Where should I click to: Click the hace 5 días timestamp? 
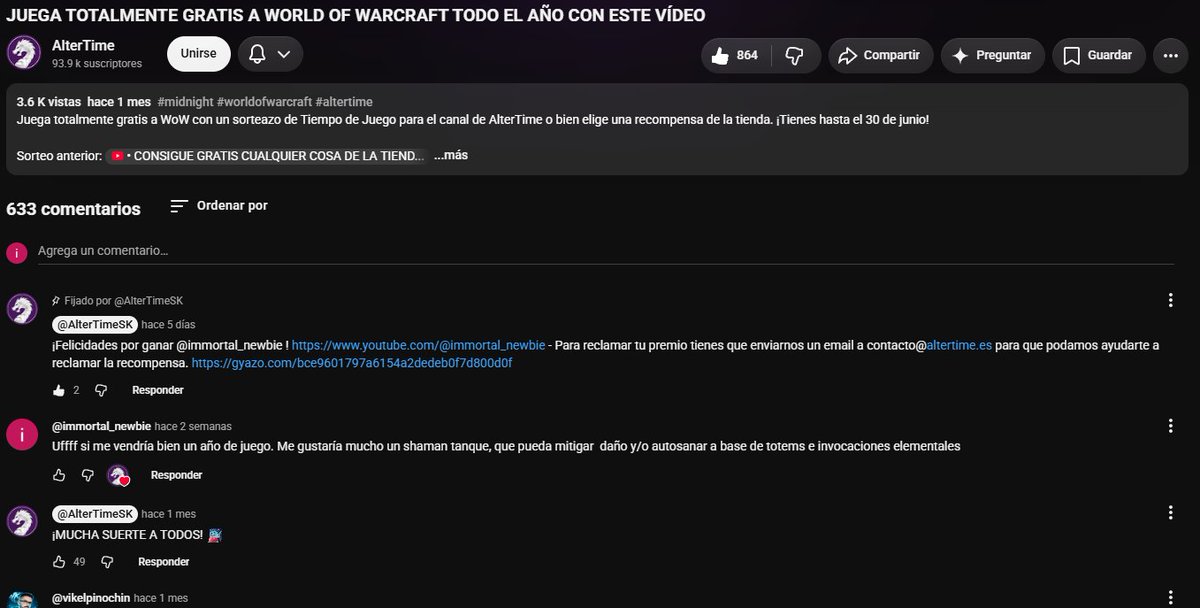click(x=169, y=325)
